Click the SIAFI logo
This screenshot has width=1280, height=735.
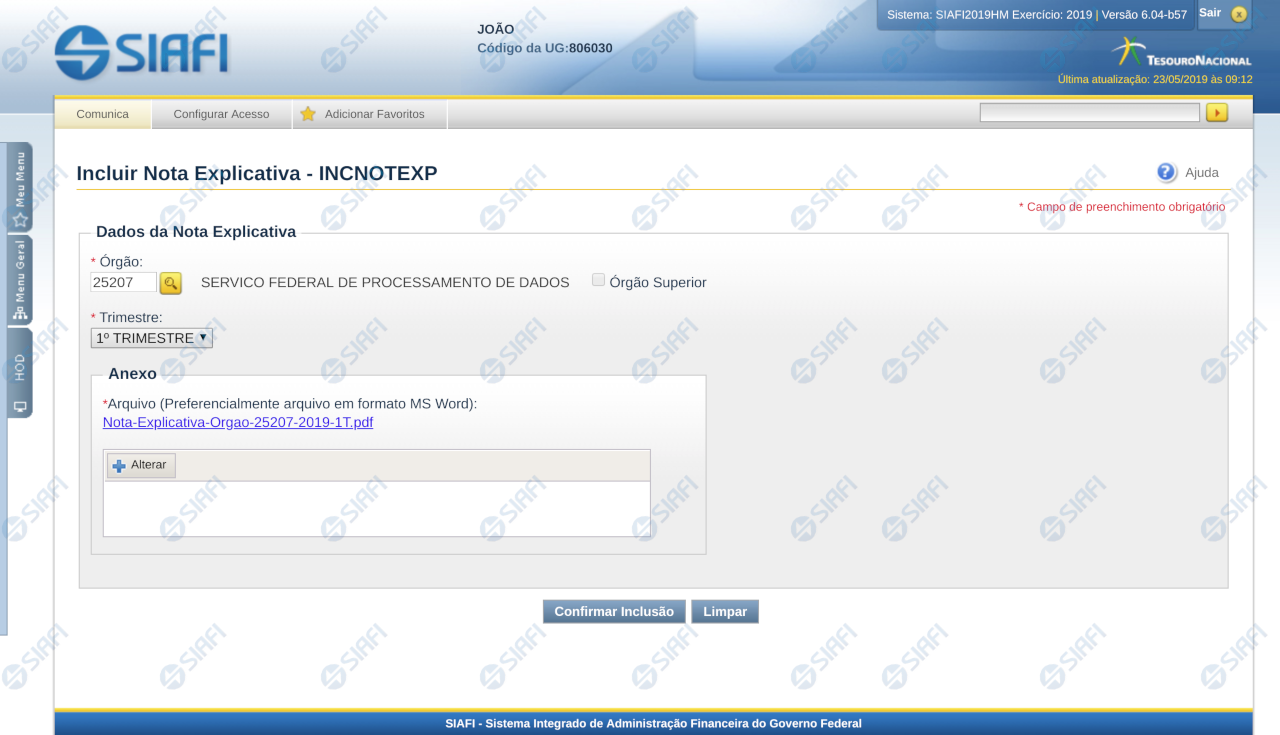[x=142, y=52]
